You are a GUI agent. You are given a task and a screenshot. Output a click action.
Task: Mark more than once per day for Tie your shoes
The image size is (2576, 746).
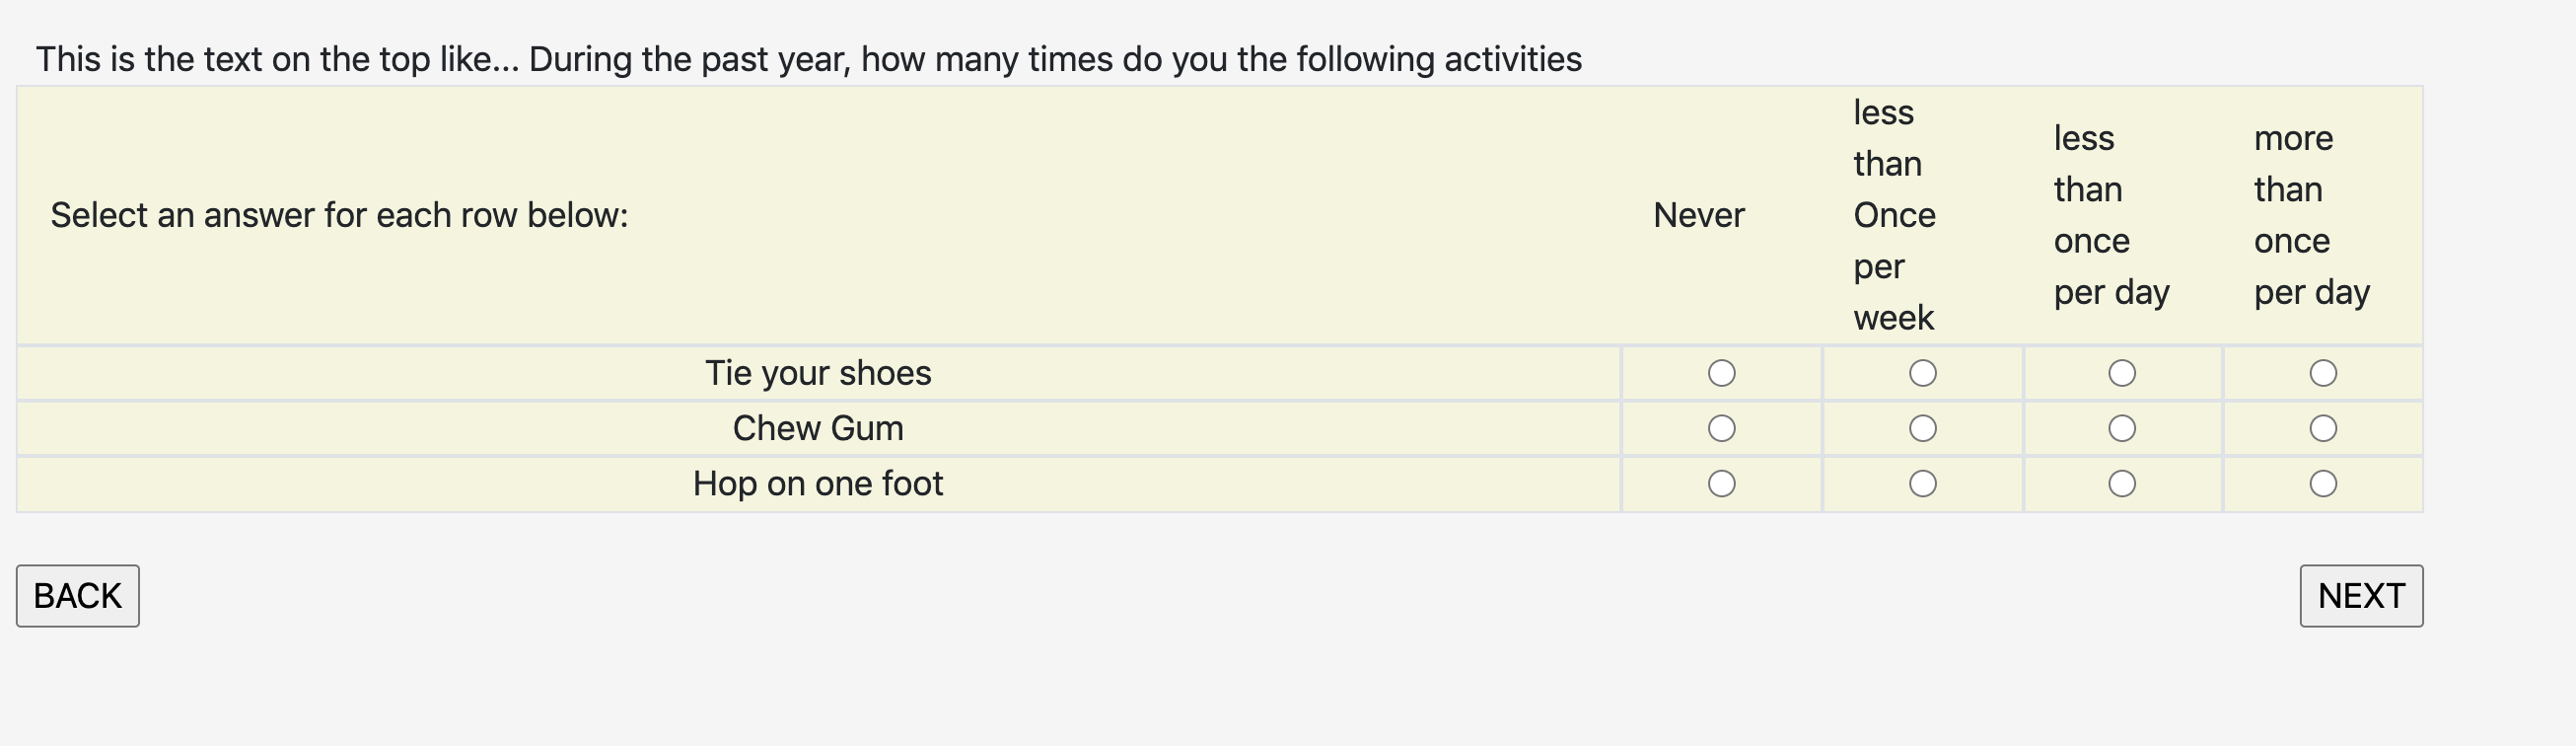(x=2323, y=373)
